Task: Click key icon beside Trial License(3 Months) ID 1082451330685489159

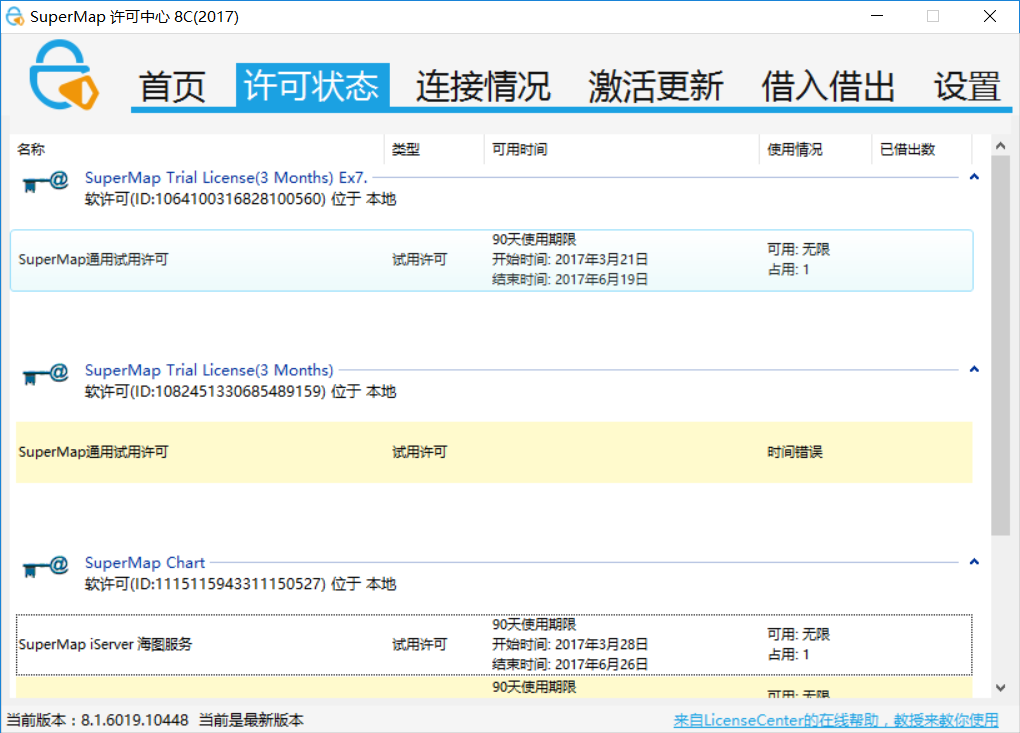Action: [45, 375]
